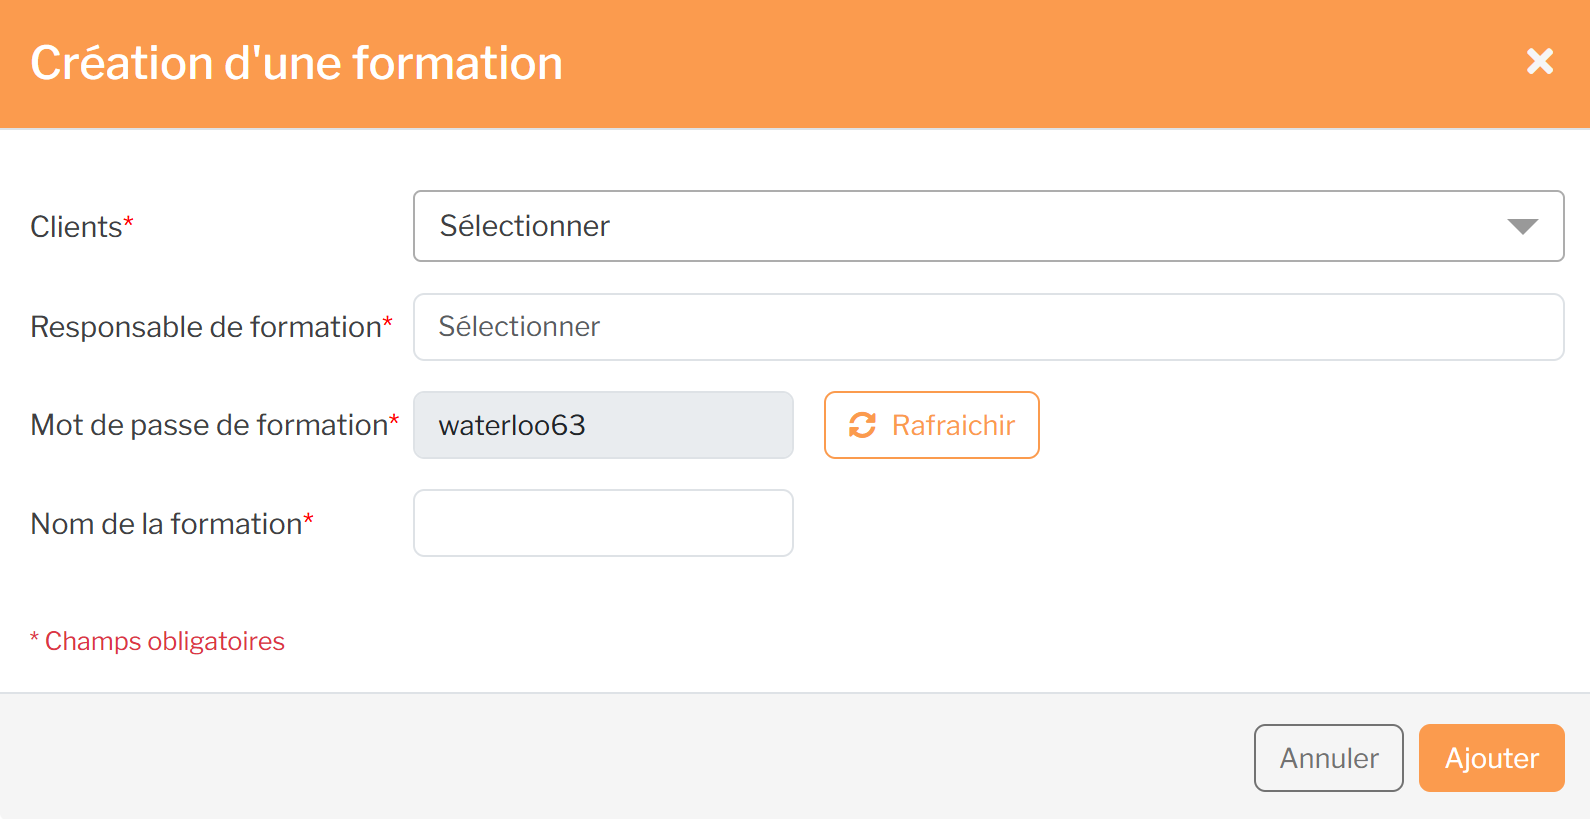This screenshot has width=1590, height=819.
Task: Expand the Clients Sélectionner list
Action: click(988, 226)
